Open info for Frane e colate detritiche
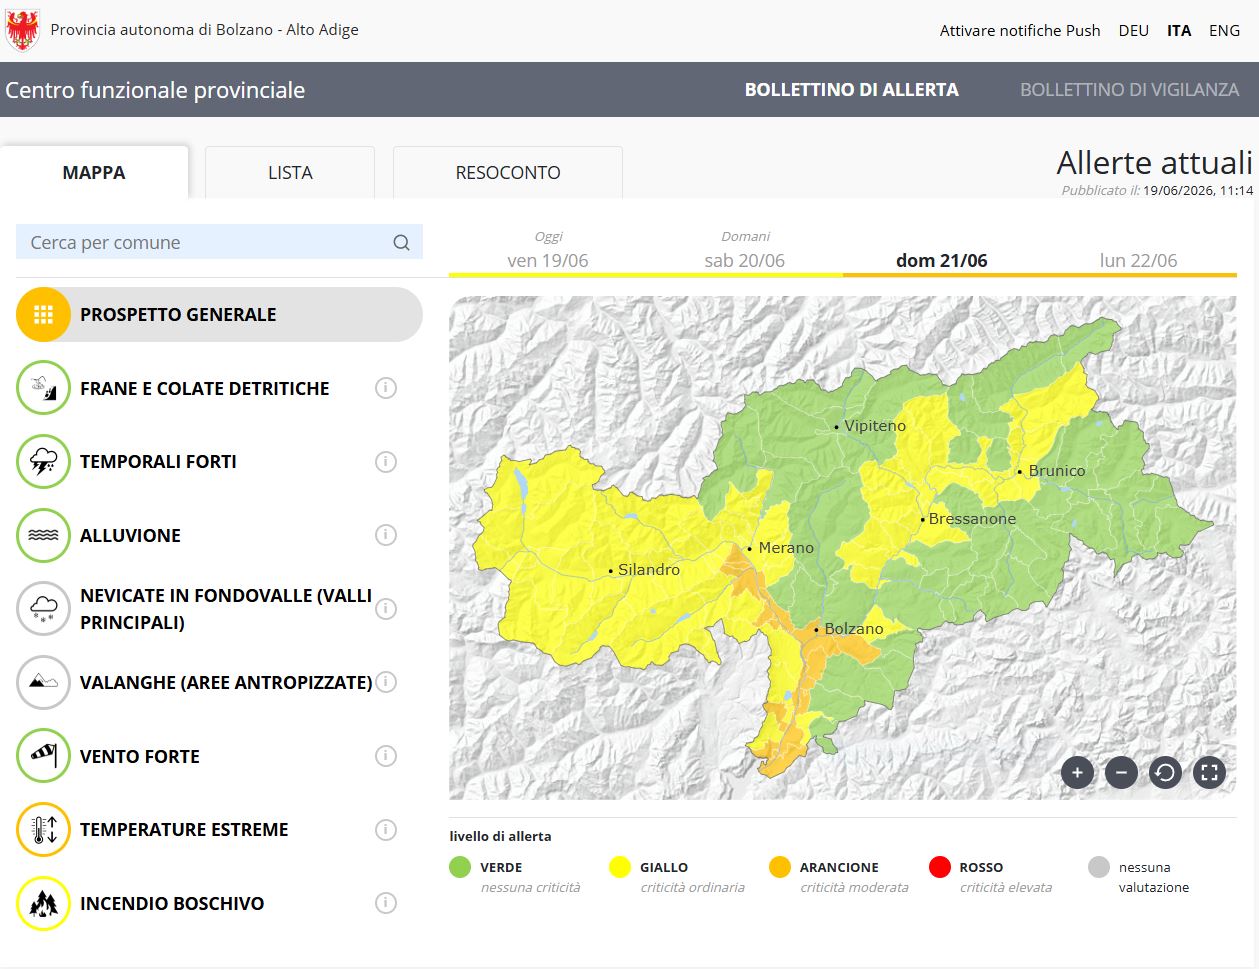Image resolution: width=1259 pixels, height=969 pixels. pyautogui.click(x=386, y=388)
